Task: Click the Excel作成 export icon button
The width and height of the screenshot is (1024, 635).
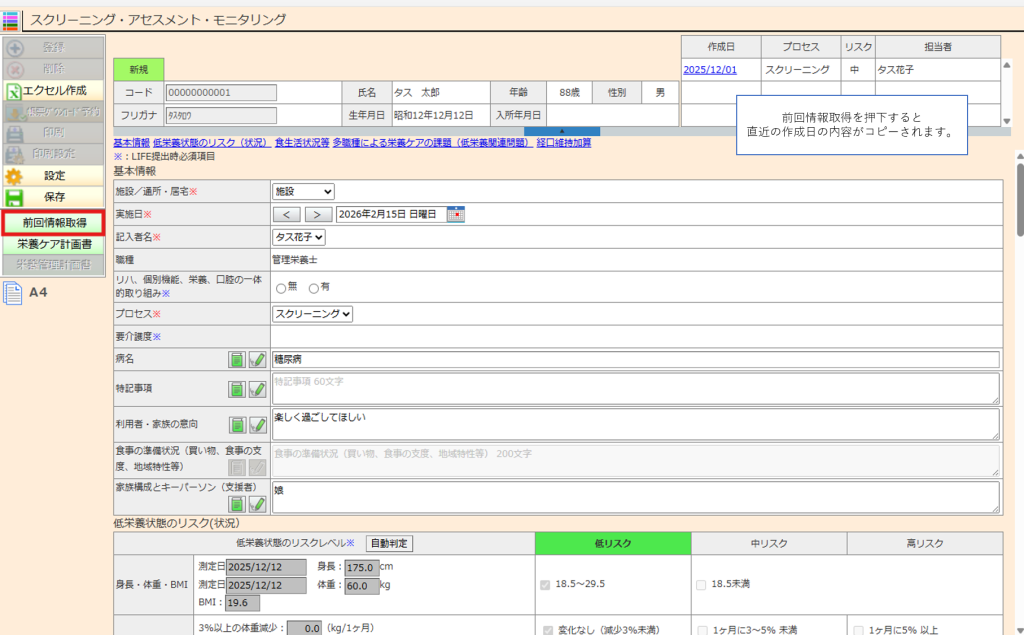Action: pyautogui.click(x=53, y=90)
